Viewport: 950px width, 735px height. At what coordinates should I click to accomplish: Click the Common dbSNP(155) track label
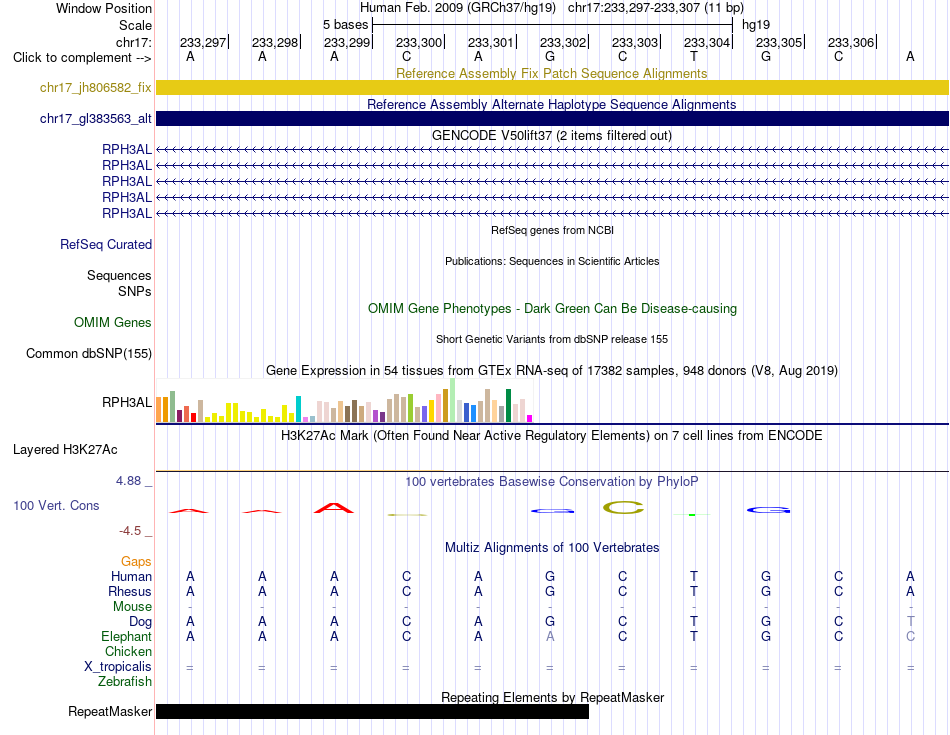[88, 353]
